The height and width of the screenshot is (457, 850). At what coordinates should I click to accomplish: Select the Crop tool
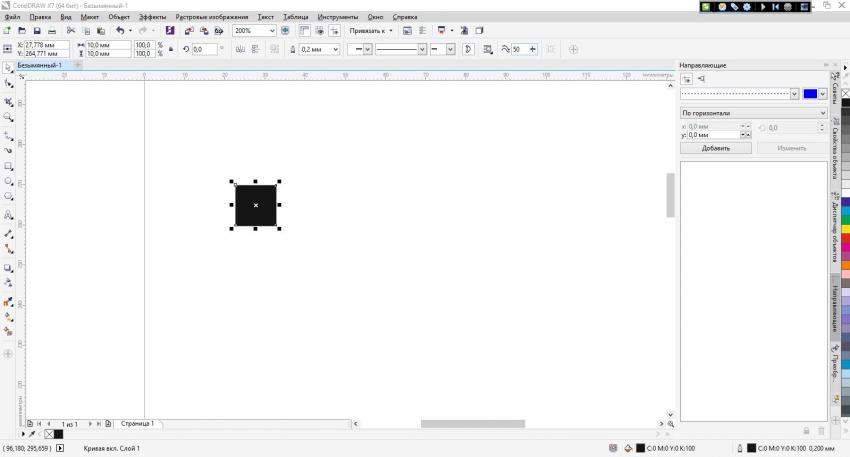(9, 101)
